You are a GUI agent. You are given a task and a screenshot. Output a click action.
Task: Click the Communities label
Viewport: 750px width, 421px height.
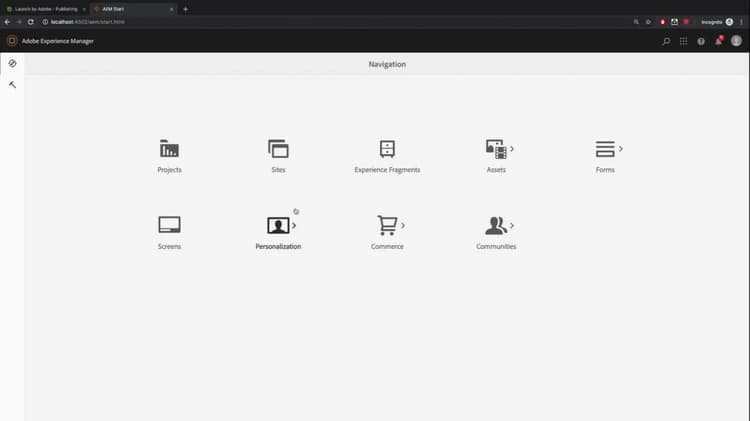496,246
